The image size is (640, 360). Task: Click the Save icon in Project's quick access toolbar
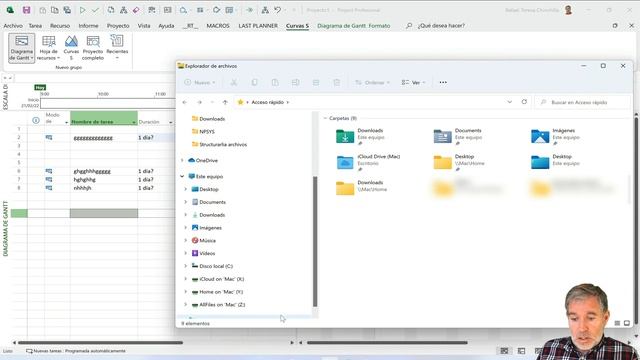click(27, 10)
